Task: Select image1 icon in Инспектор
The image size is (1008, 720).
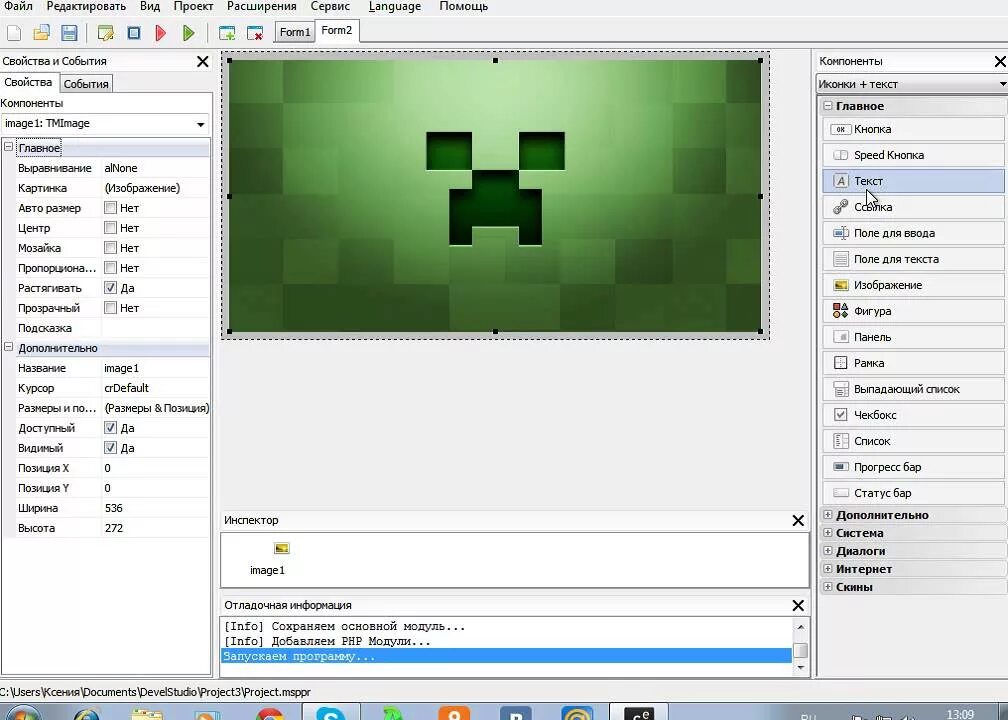Action: tap(282, 548)
